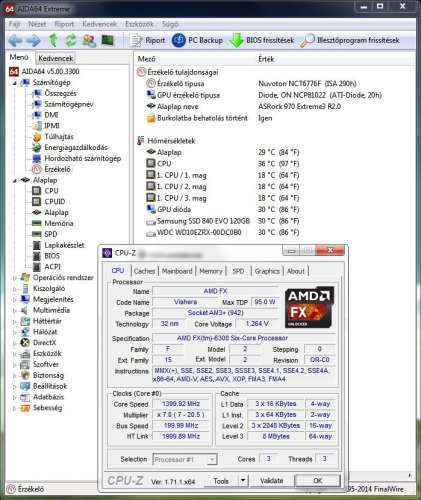Open the Riport menu
Viewport: 421px width, 500px height.
64,24
